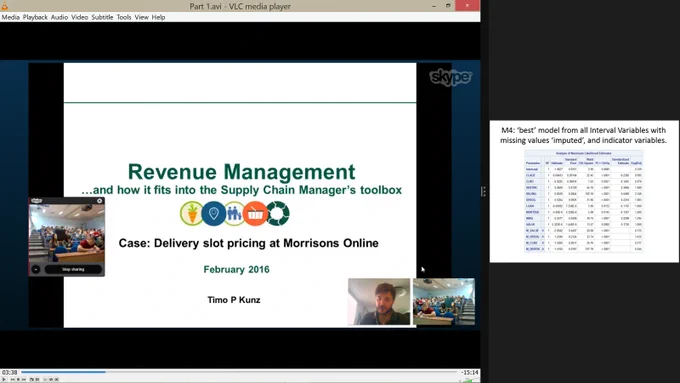
Task: Click the VLC seek progress bar
Action: pyautogui.click(x=239, y=372)
